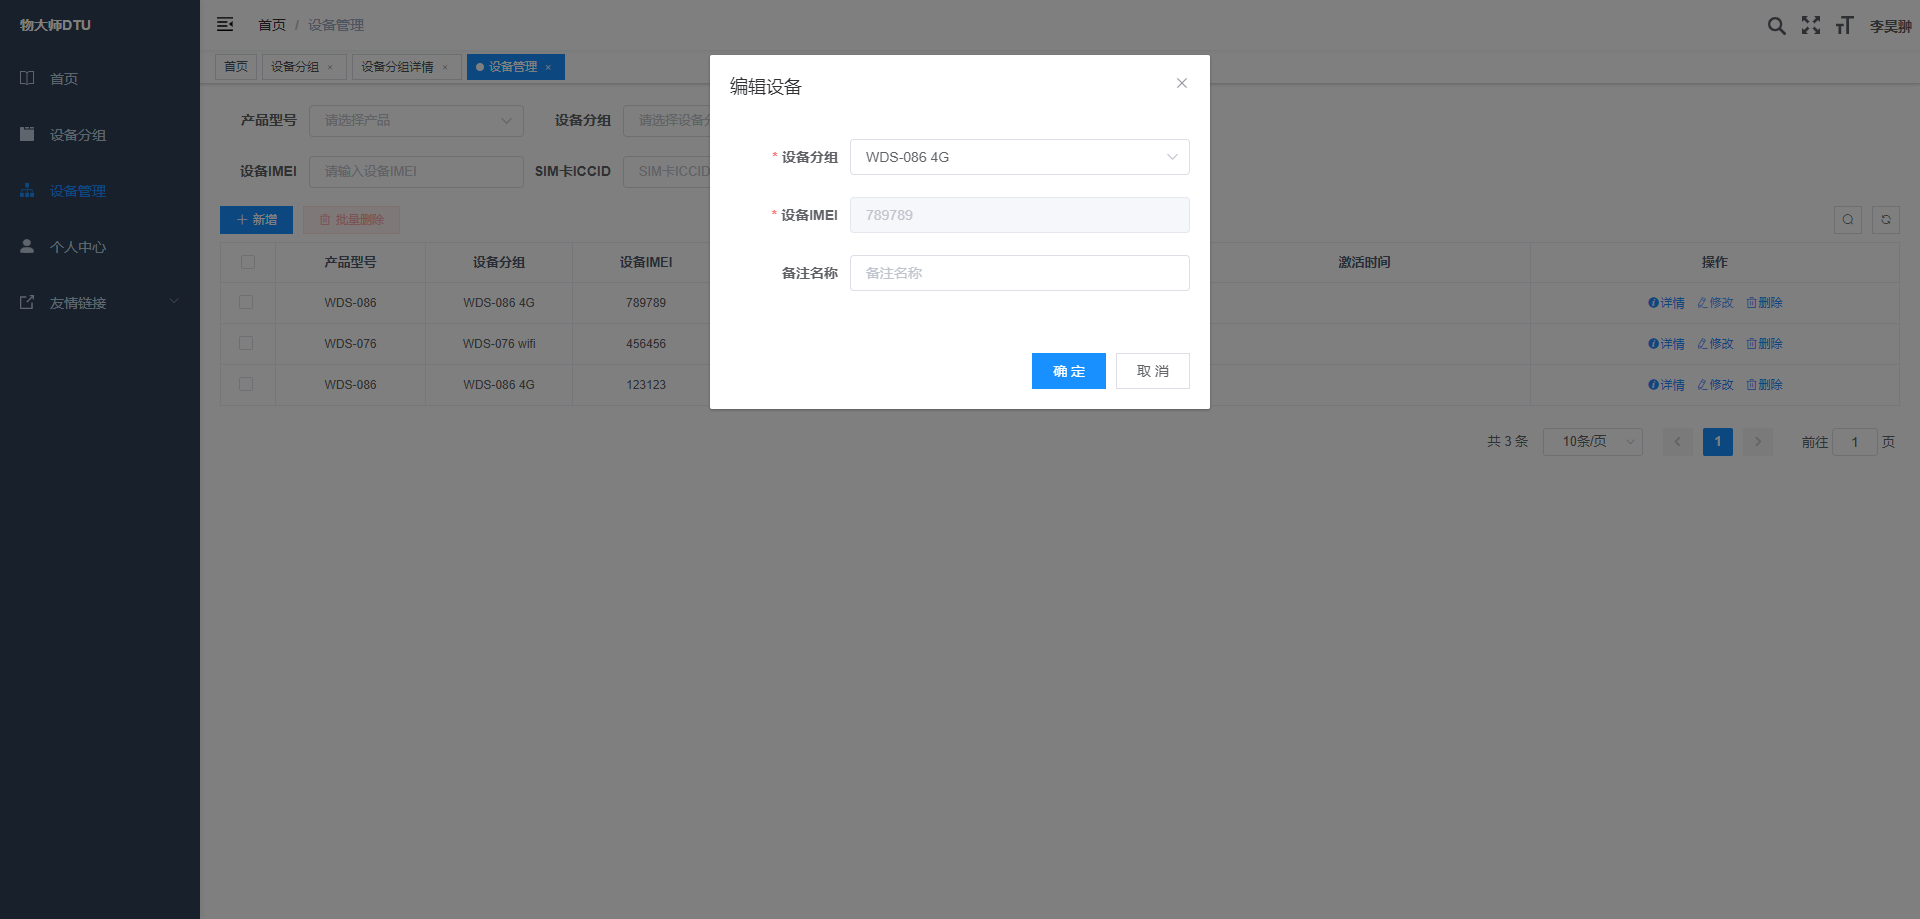The width and height of the screenshot is (1920, 919).
Task: Toggle fullscreen mode icon
Action: (x=1811, y=26)
